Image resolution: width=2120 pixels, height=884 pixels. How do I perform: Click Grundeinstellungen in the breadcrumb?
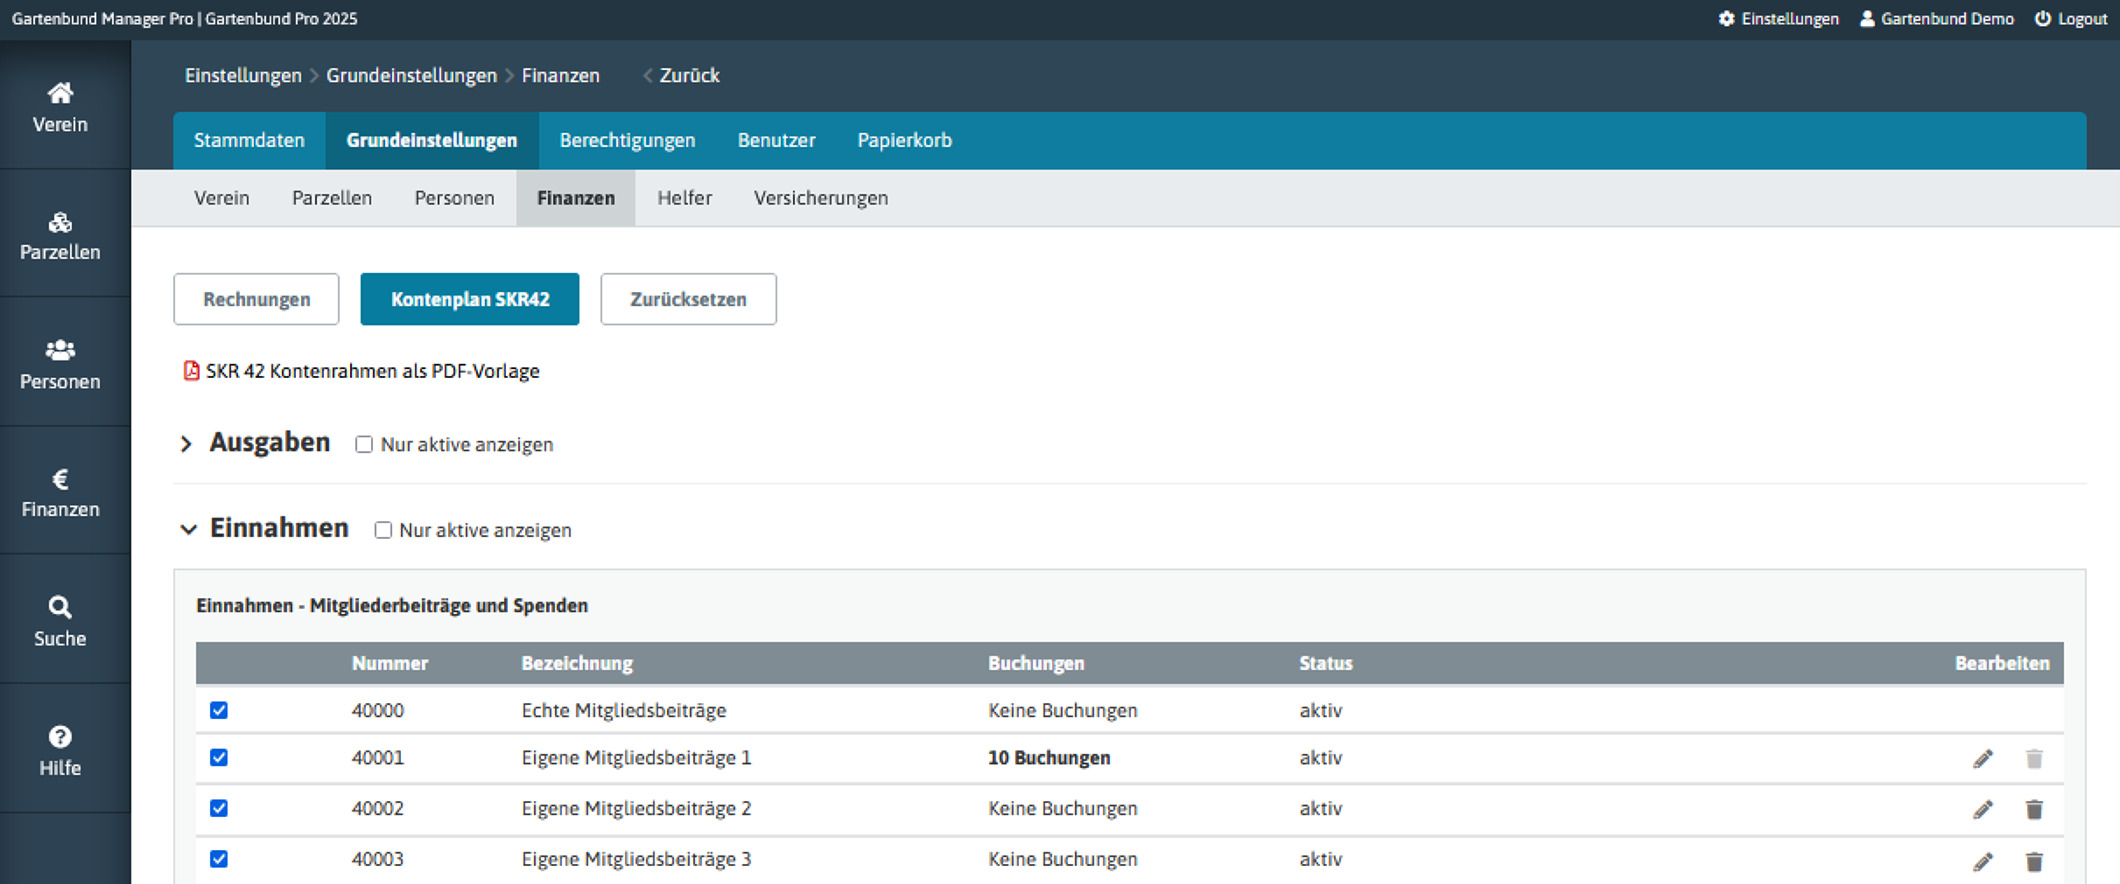411,76
